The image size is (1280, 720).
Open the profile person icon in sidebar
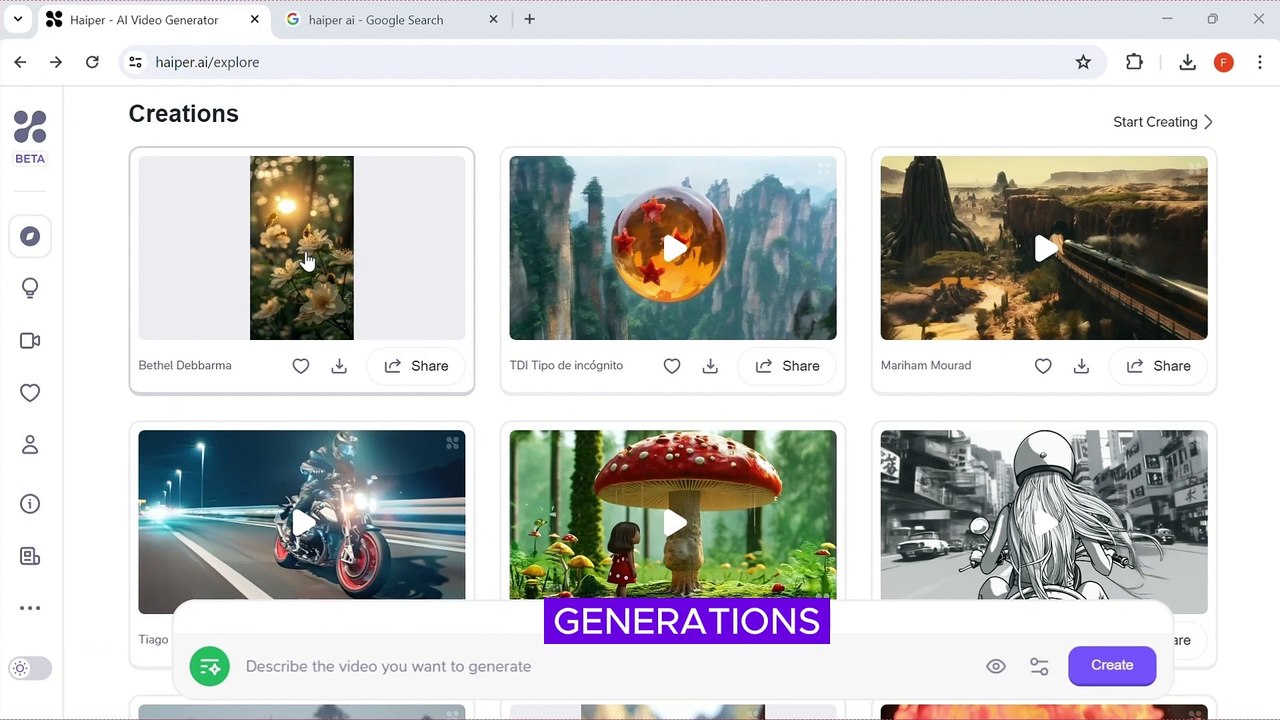point(30,445)
